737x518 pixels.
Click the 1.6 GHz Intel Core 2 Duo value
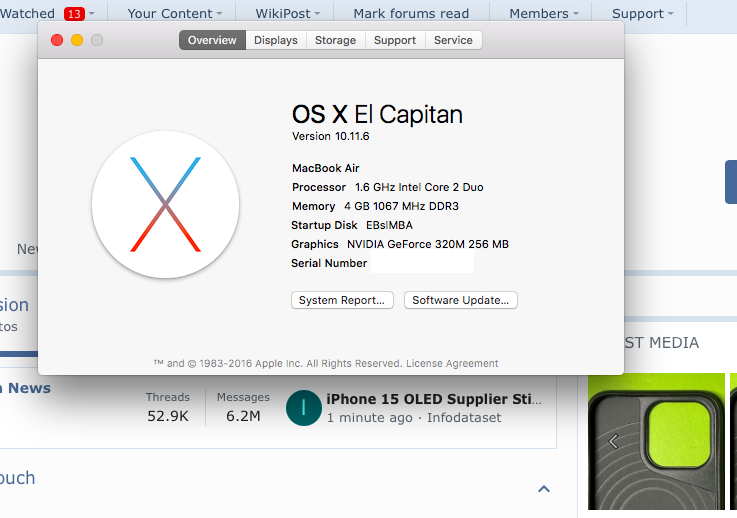(x=419, y=187)
